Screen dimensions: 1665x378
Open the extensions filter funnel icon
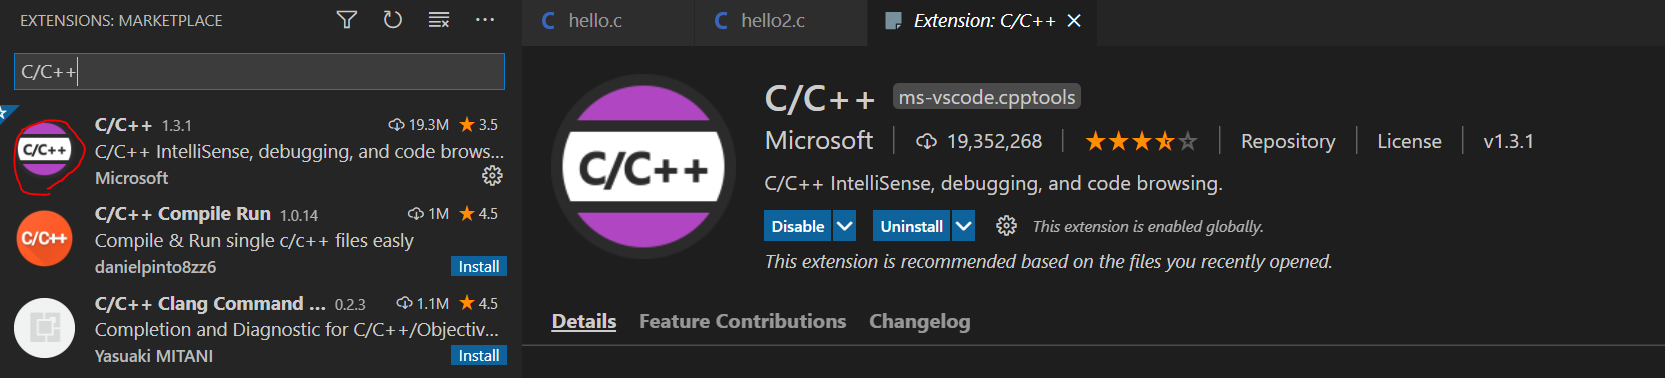346,20
